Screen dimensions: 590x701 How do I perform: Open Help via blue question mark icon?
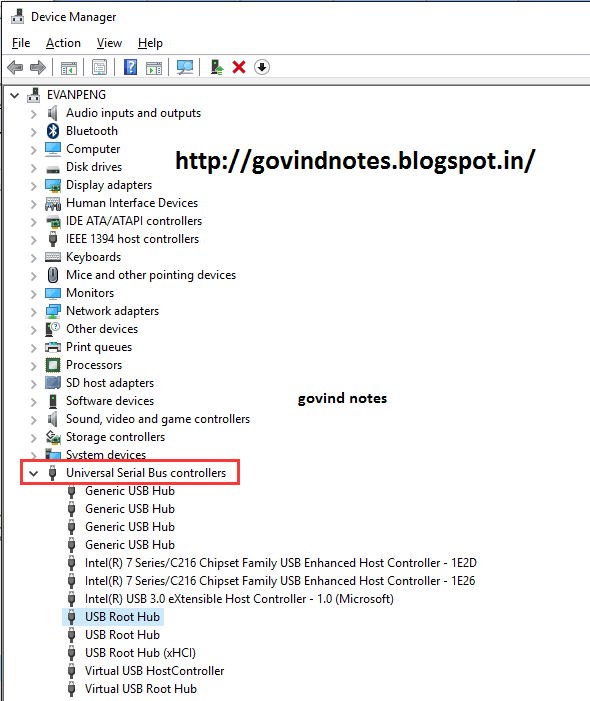[130, 68]
